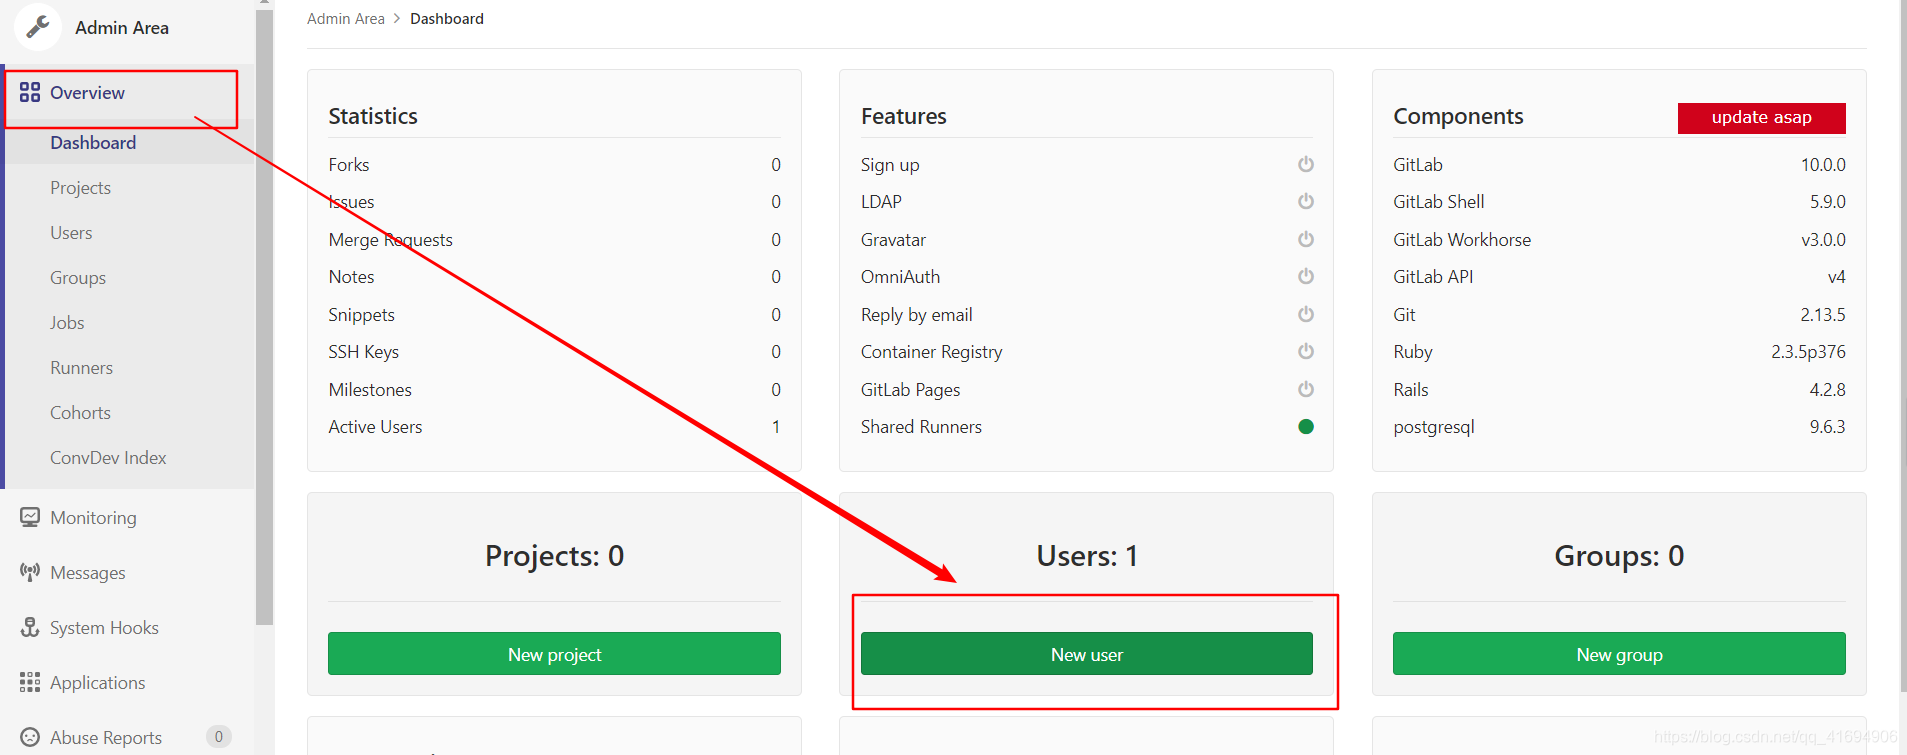The width and height of the screenshot is (1907, 755).
Task: Click the Monitoring screen icon
Action: 30,517
